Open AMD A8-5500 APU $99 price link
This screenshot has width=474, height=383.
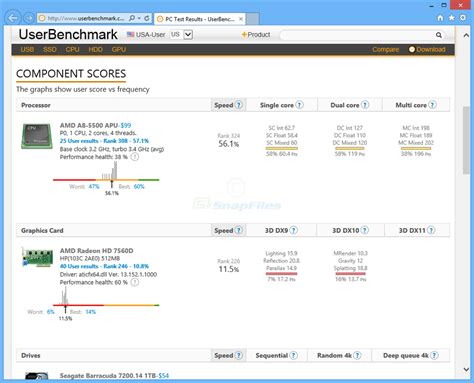126,125
